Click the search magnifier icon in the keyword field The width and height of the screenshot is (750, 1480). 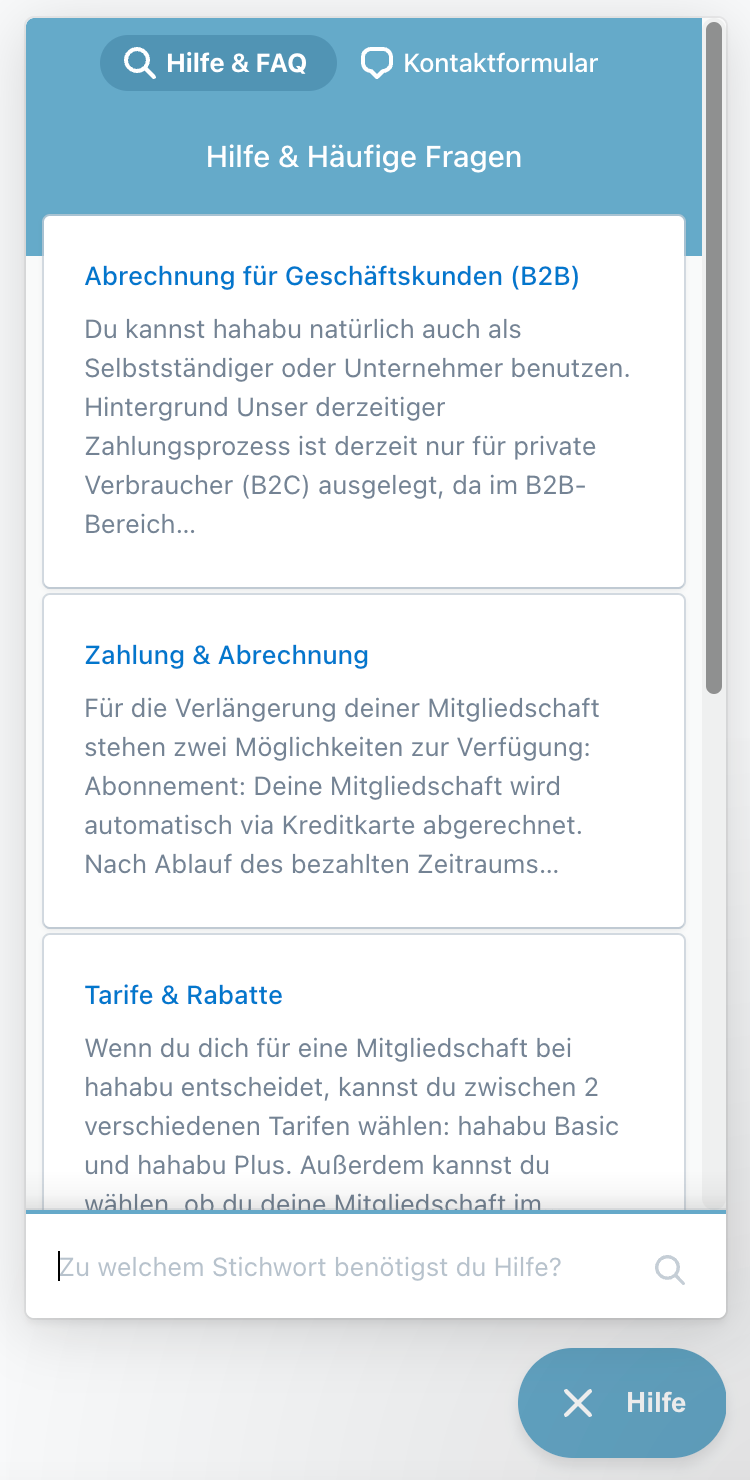point(669,1269)
